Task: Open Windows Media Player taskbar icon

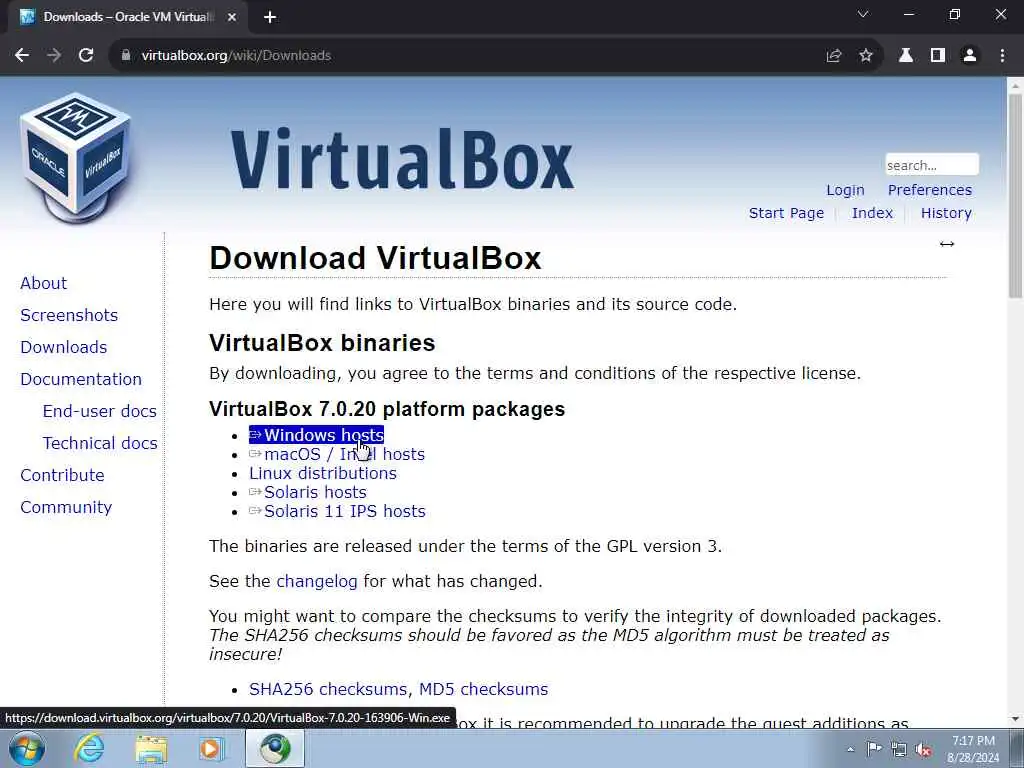Action: point(211,748)
